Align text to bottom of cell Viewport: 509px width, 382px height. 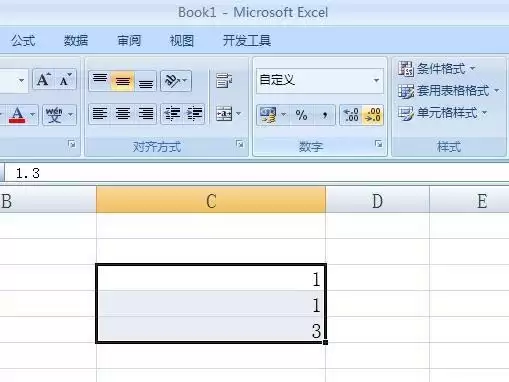146,80
